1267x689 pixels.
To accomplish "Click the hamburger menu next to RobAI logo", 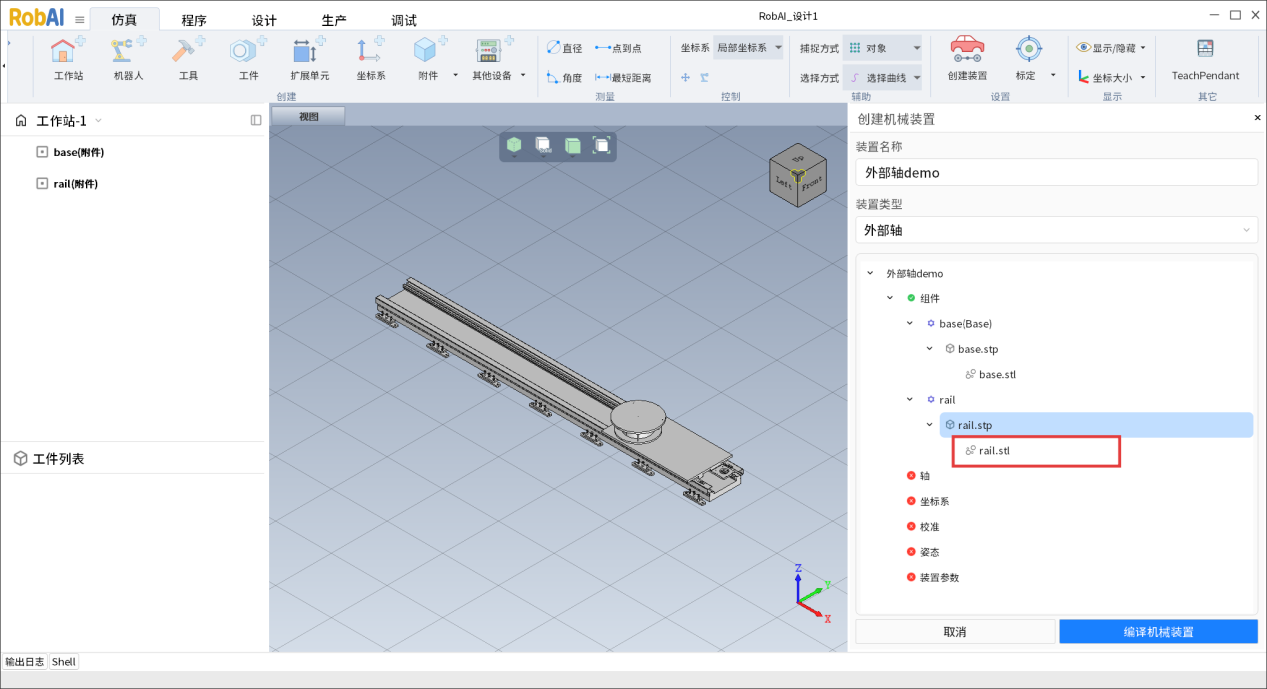I will tap(80, 19).
